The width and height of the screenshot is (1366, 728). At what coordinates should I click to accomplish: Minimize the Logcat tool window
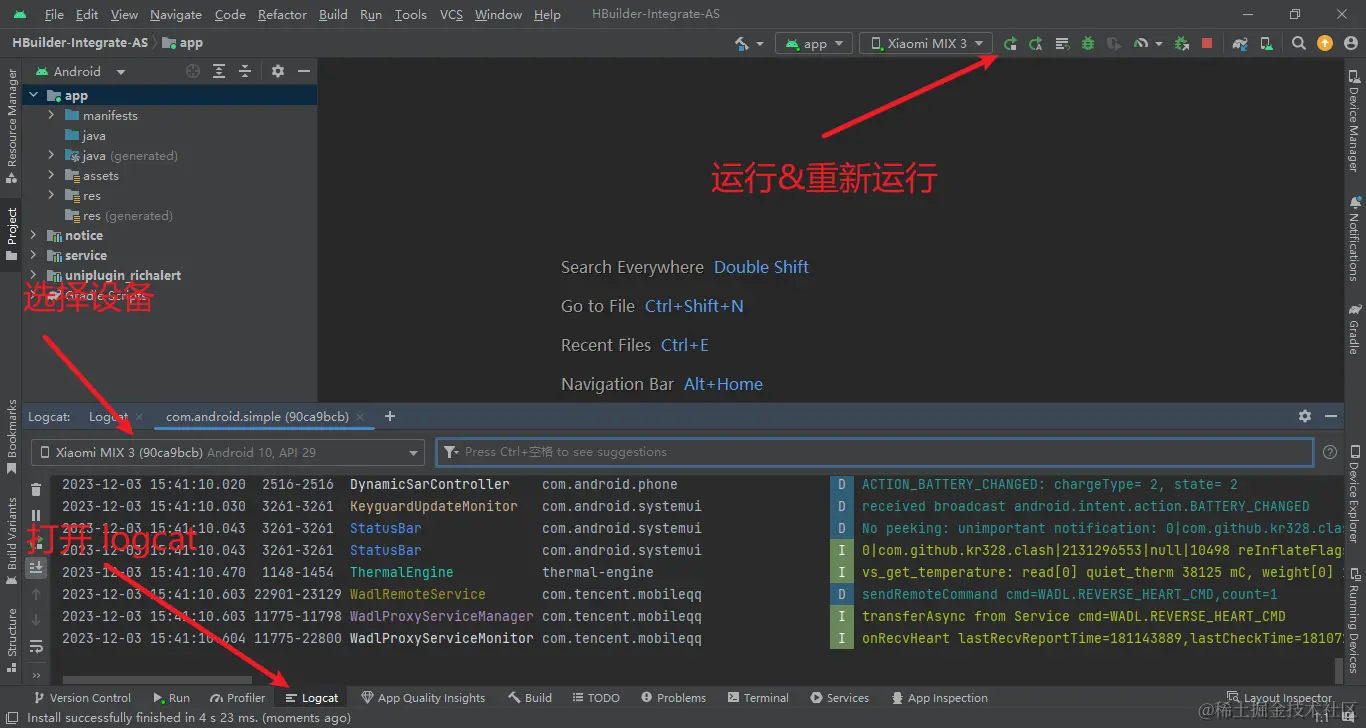(1331, 416)
